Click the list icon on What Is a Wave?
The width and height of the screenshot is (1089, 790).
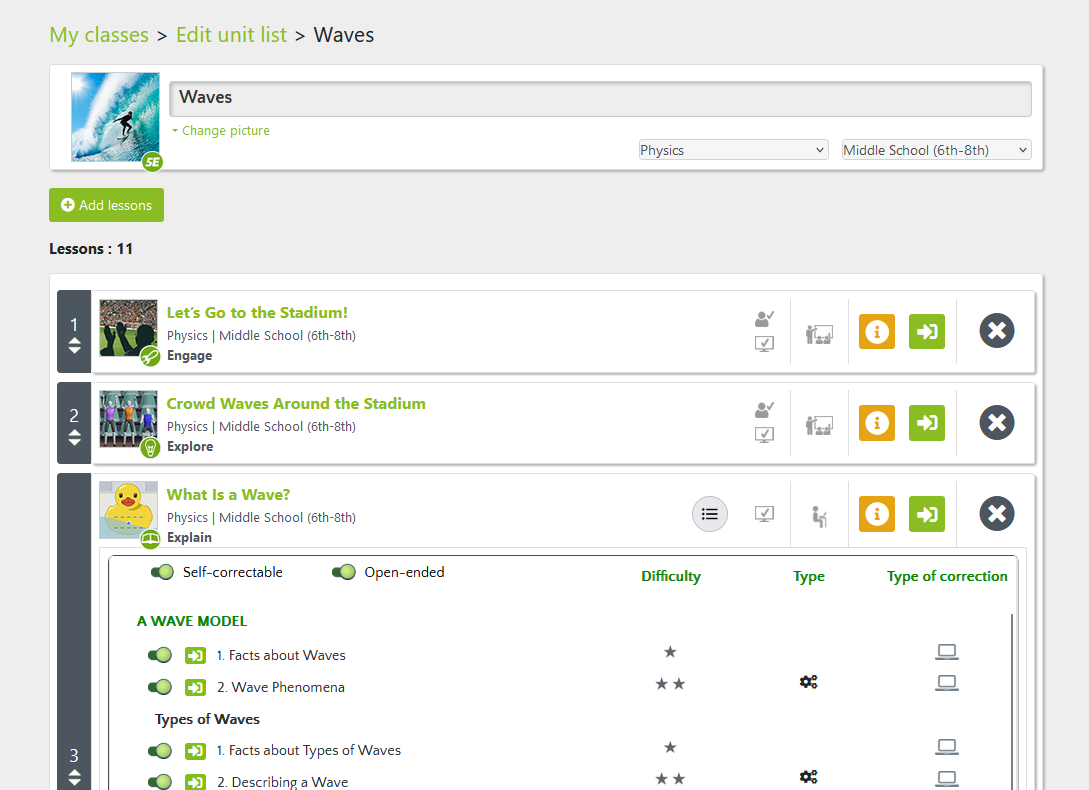[x=710, y=514]
